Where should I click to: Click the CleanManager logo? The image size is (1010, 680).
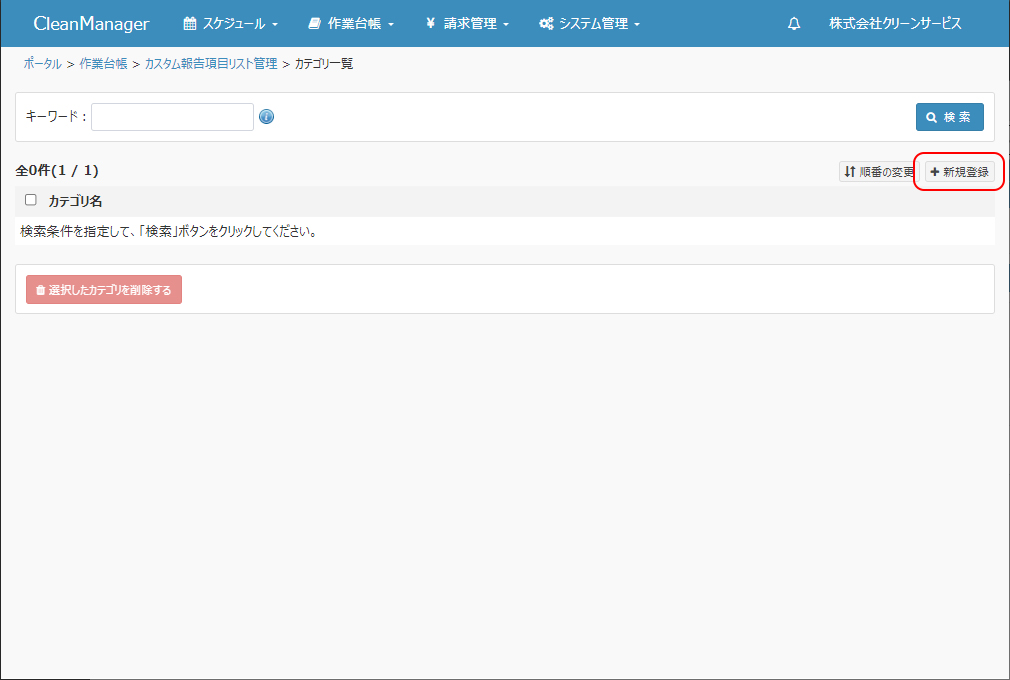pos(91,24)
